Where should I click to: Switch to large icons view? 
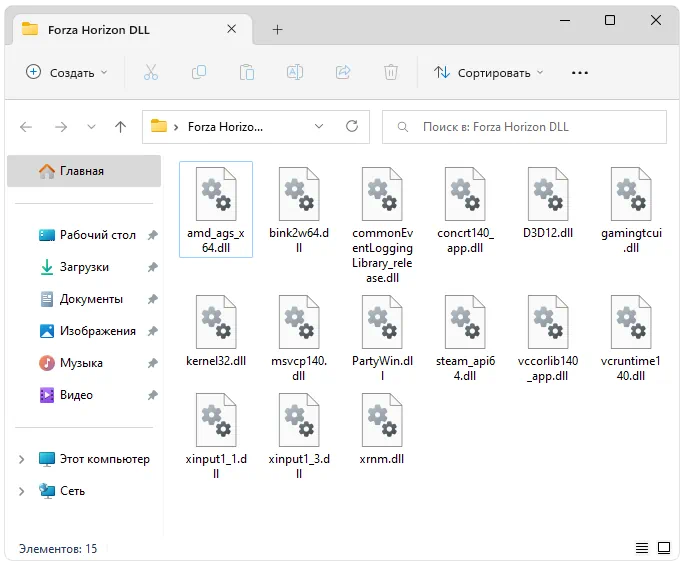click(664, 548)
